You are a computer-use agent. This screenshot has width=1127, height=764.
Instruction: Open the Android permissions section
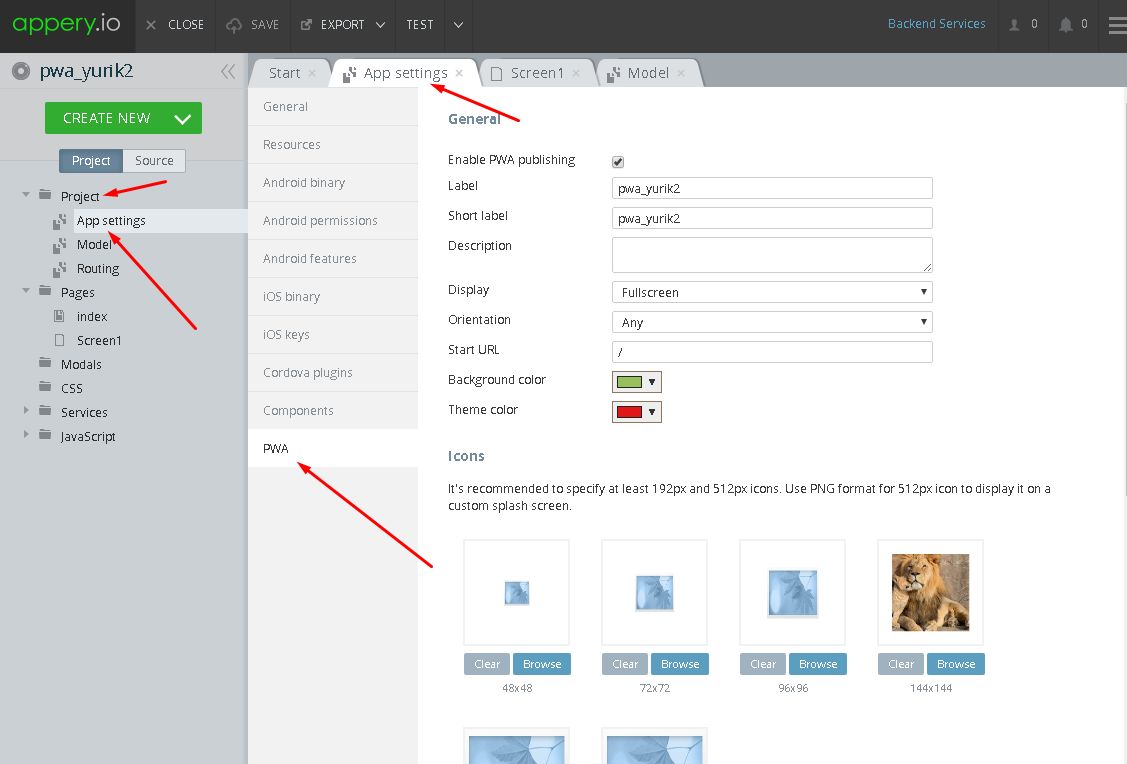(333, 221)
